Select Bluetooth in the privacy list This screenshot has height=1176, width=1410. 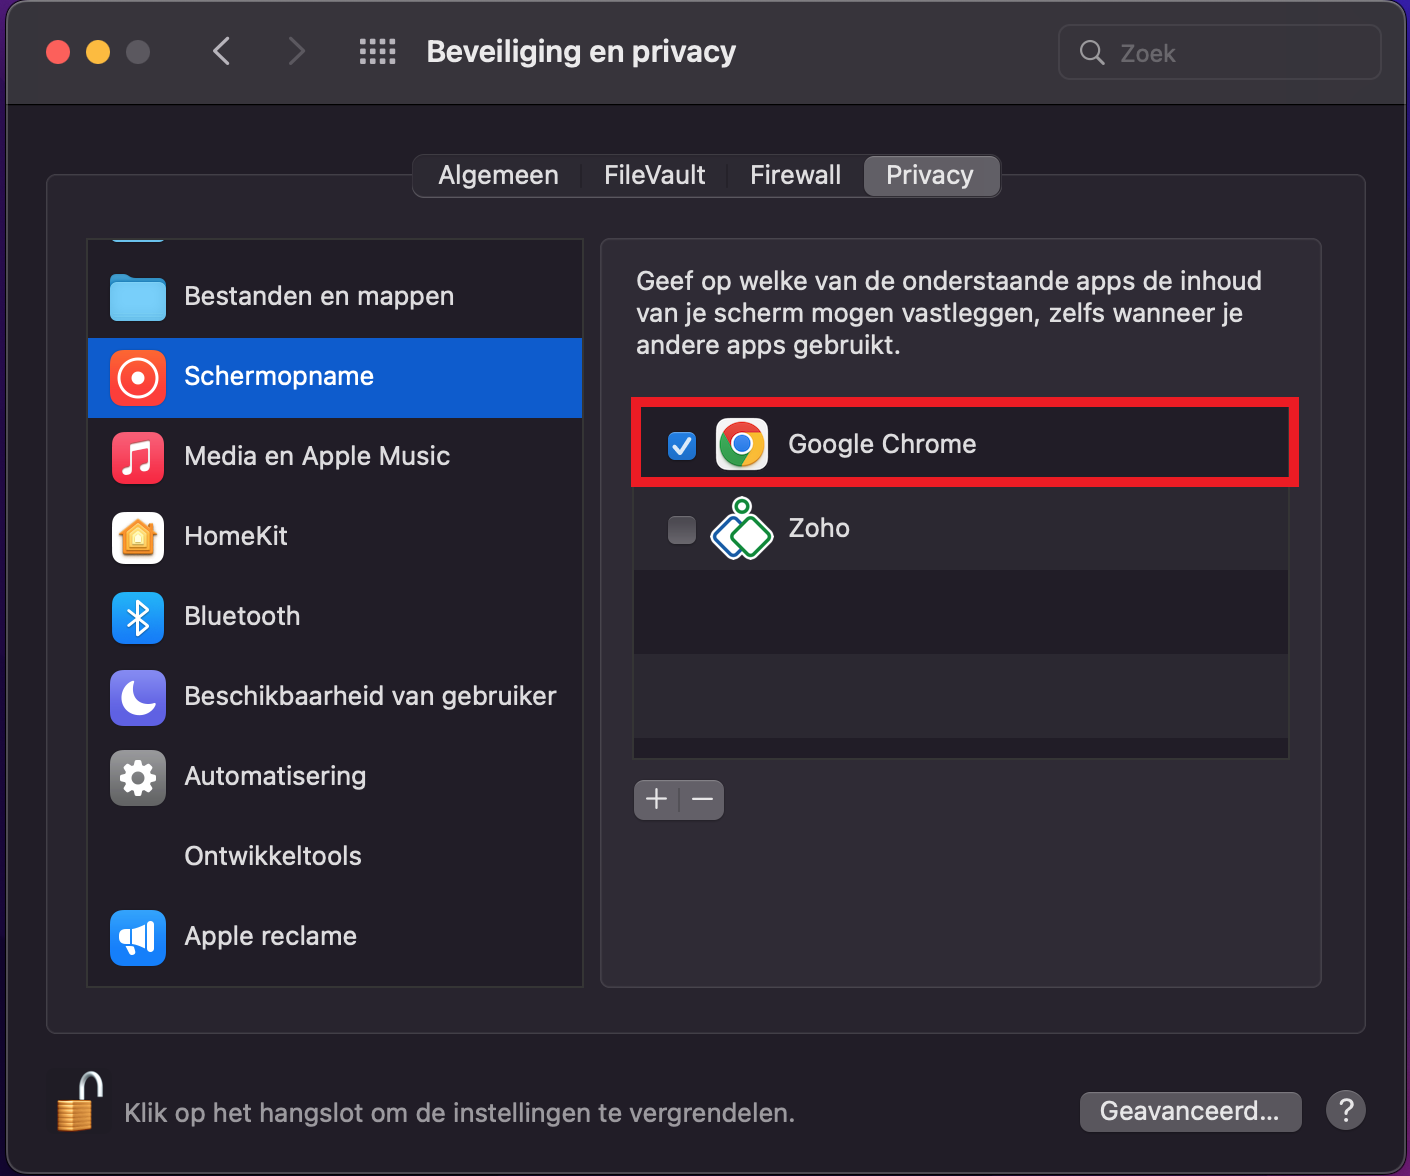(x=335, y=618)
